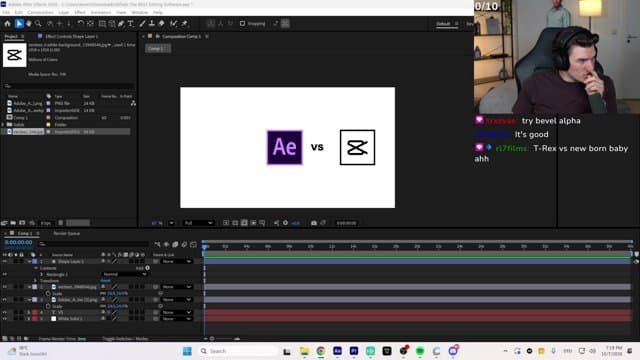Image resolution: width=640 pixels, height=360 pixels.
Task: Click the current time 0:00:00:00 display
Action: (18, 242)
